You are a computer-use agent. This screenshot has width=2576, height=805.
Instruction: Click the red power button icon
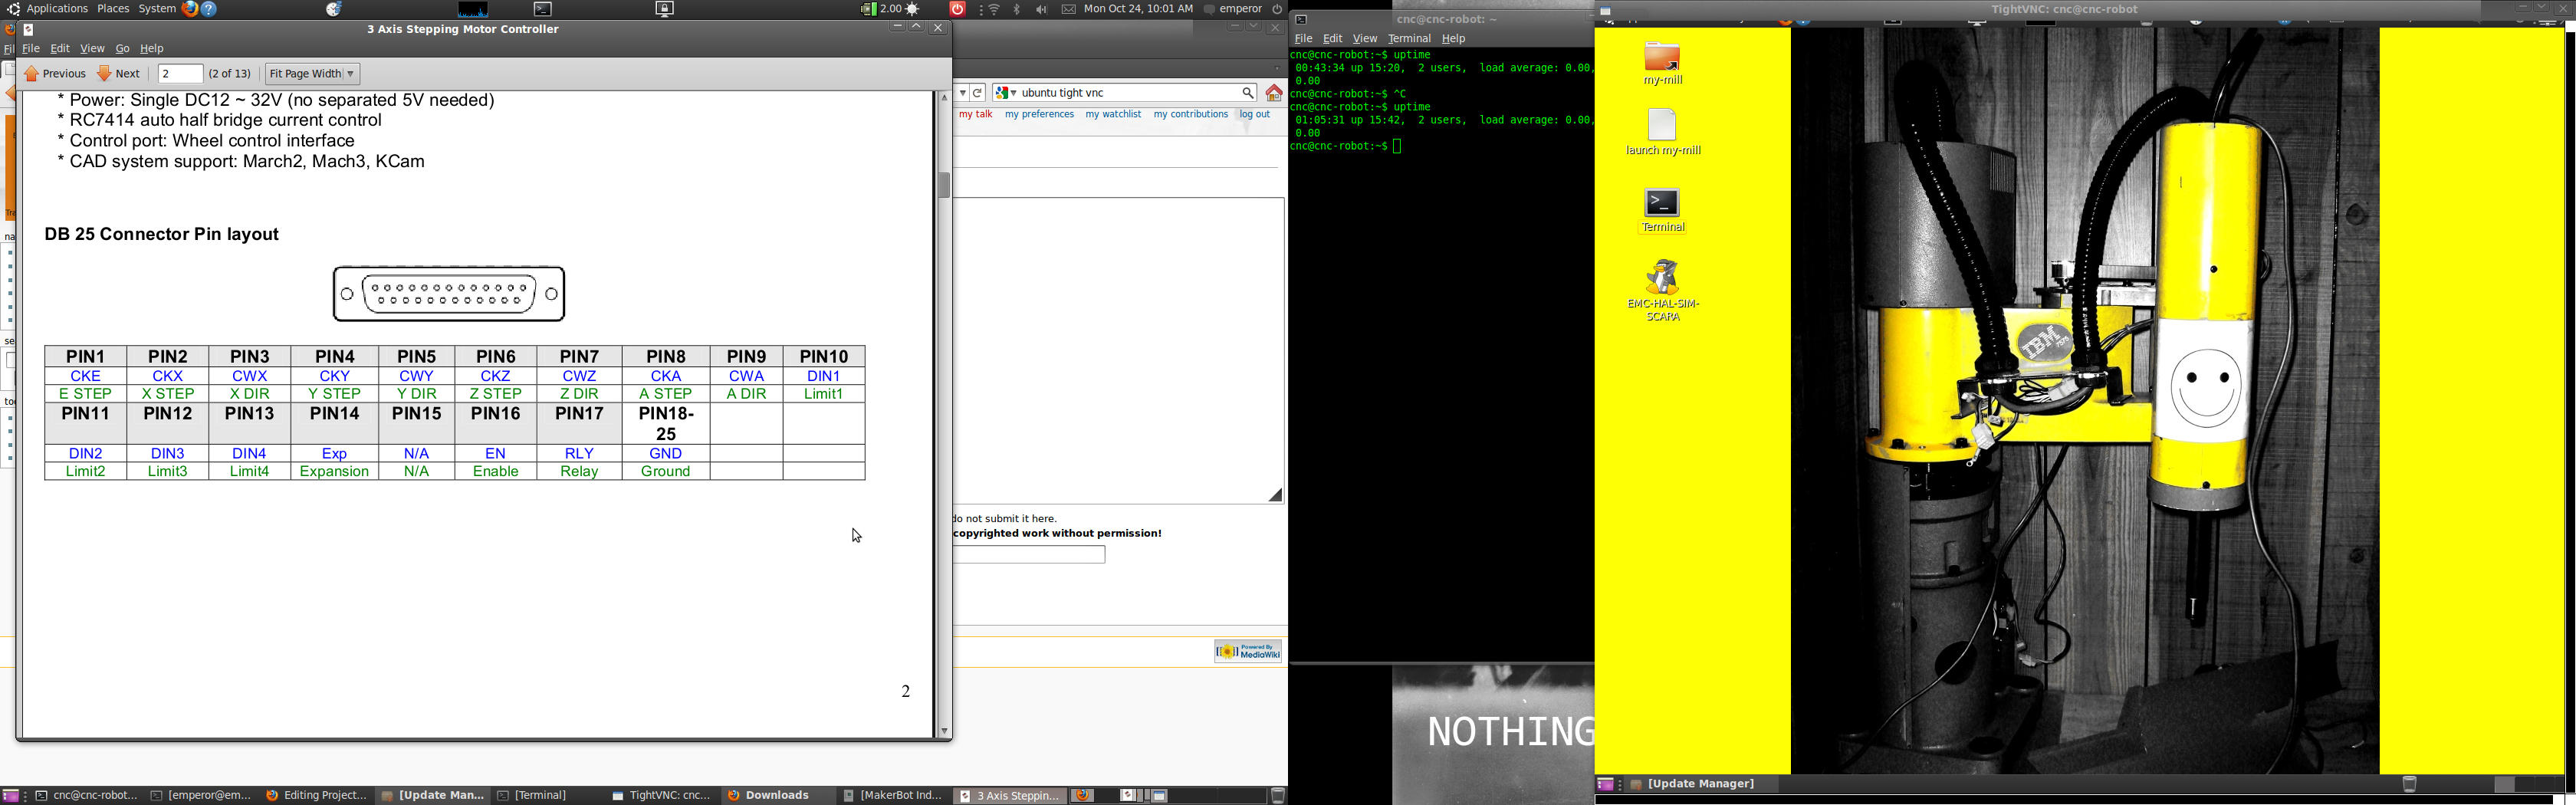click(x=957, y=9)
